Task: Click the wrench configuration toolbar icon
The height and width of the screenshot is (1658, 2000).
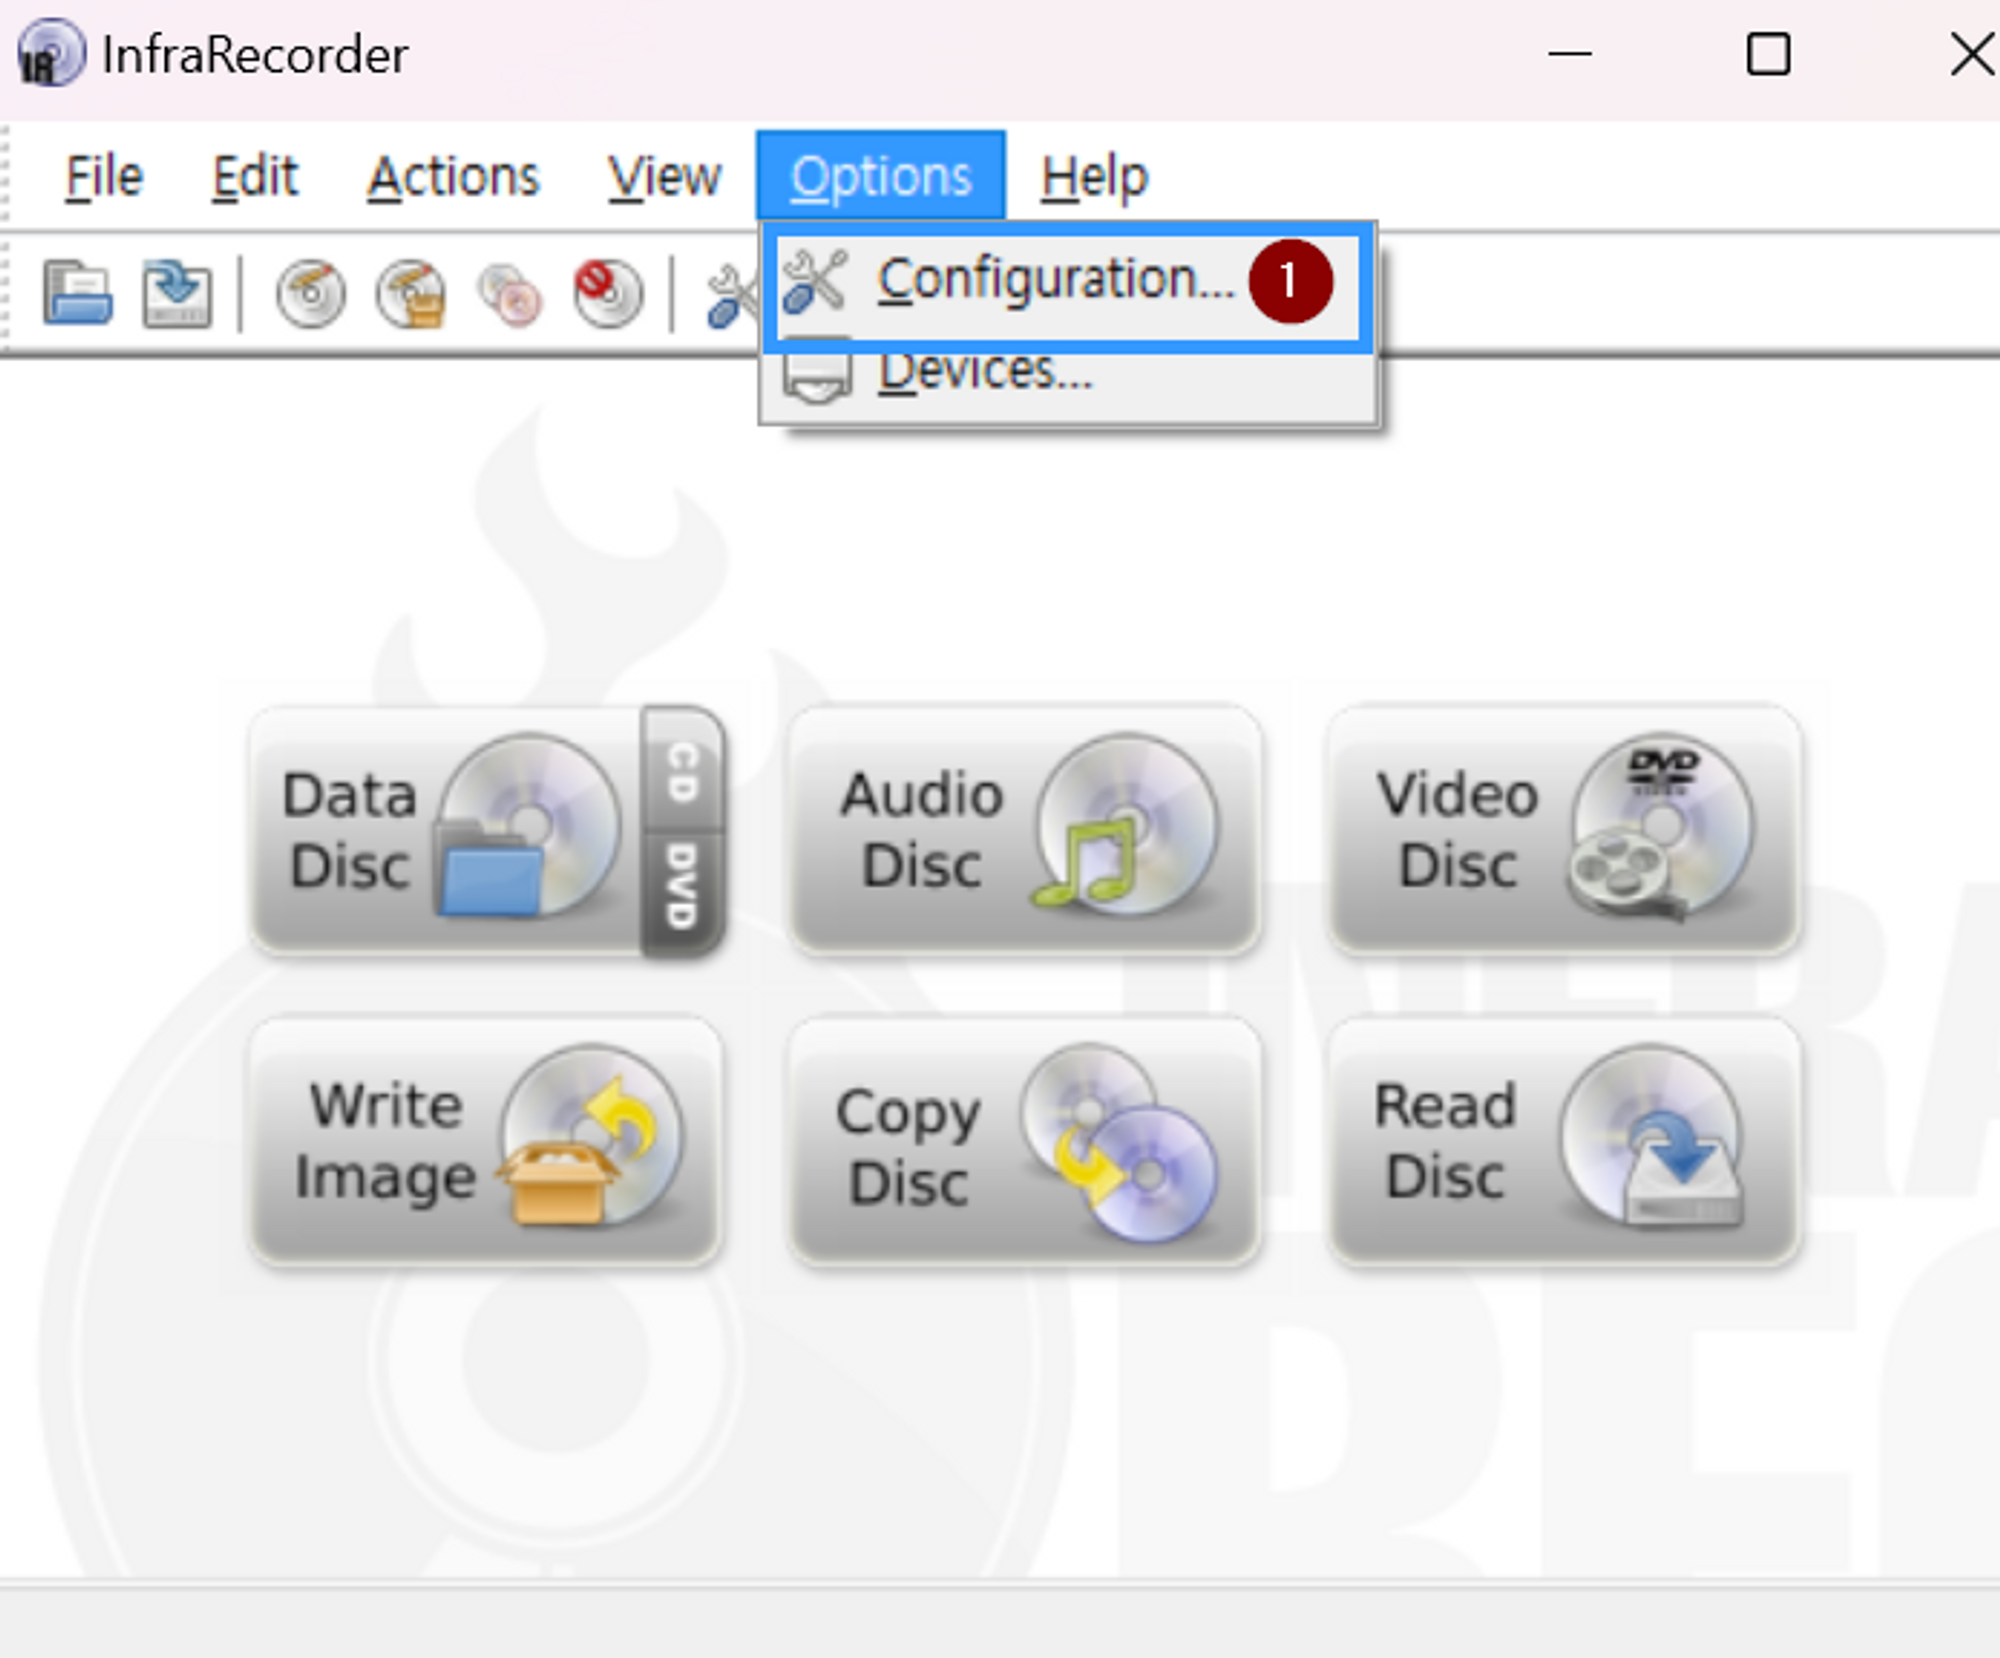Action: 732,296
